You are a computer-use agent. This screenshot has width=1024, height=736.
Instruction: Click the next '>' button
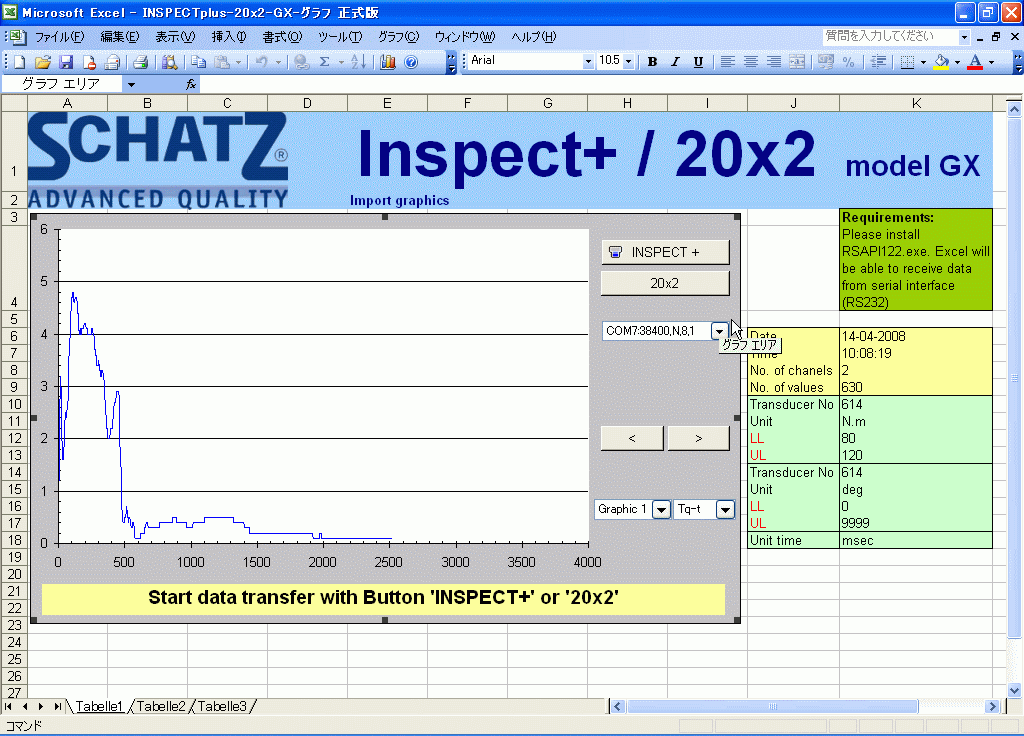[699, 438]
